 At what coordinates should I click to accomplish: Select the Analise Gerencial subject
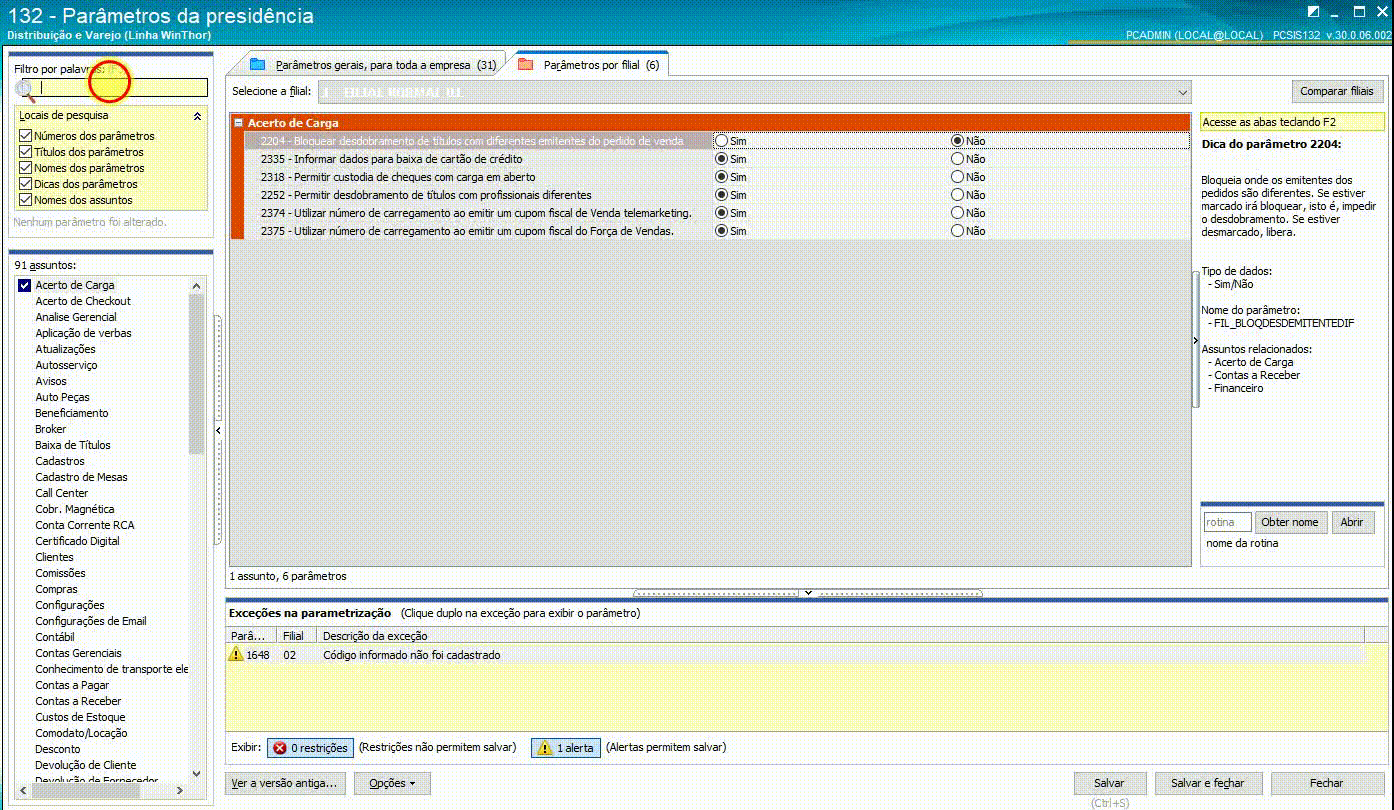(76, 317)
